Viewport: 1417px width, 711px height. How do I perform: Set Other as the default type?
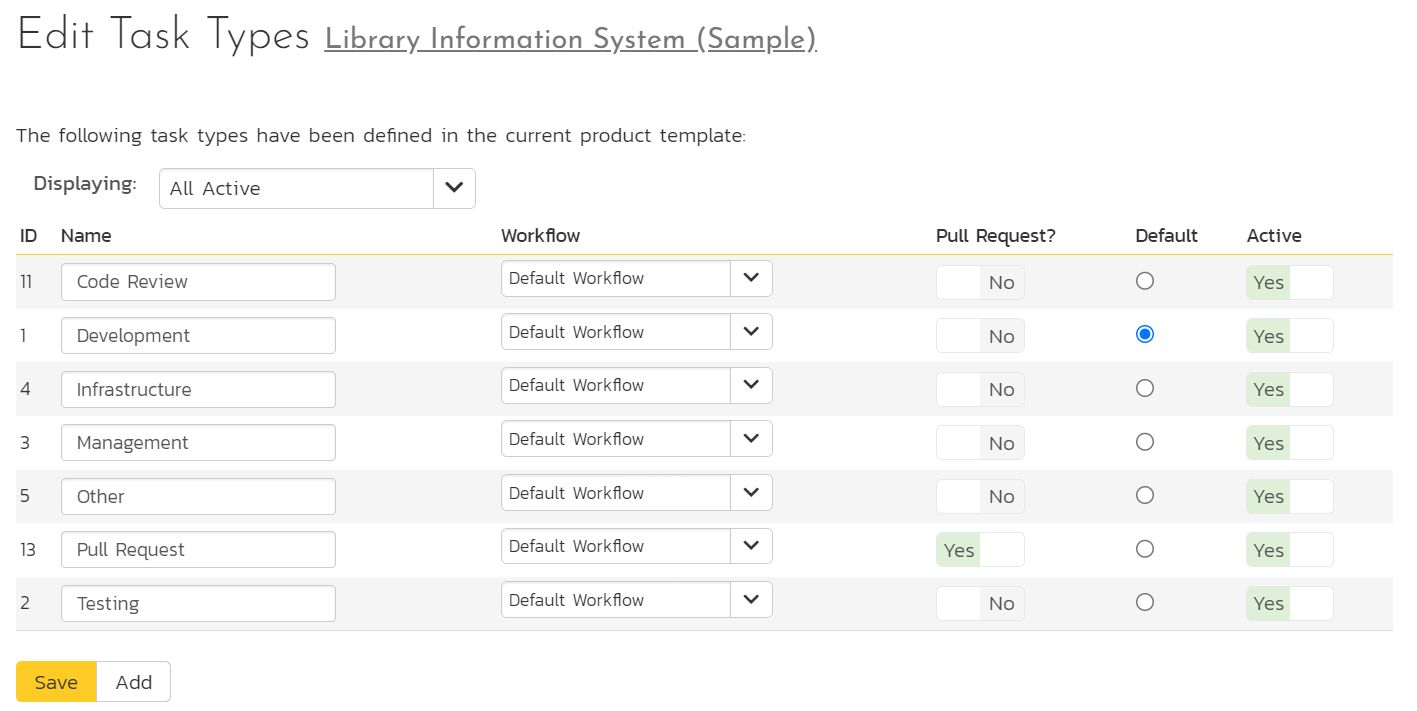(1145, 495)
